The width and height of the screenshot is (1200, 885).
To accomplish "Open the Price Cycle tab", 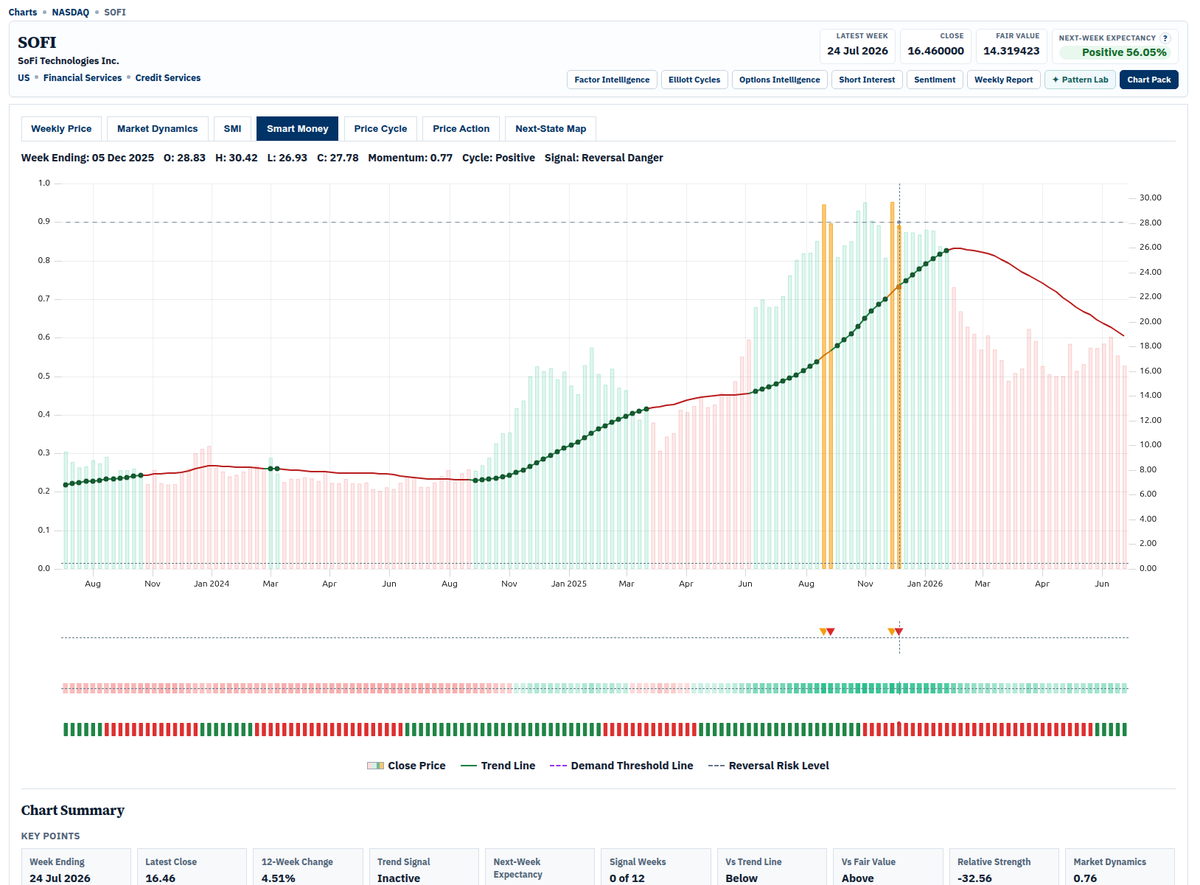I will coord(380,128).
